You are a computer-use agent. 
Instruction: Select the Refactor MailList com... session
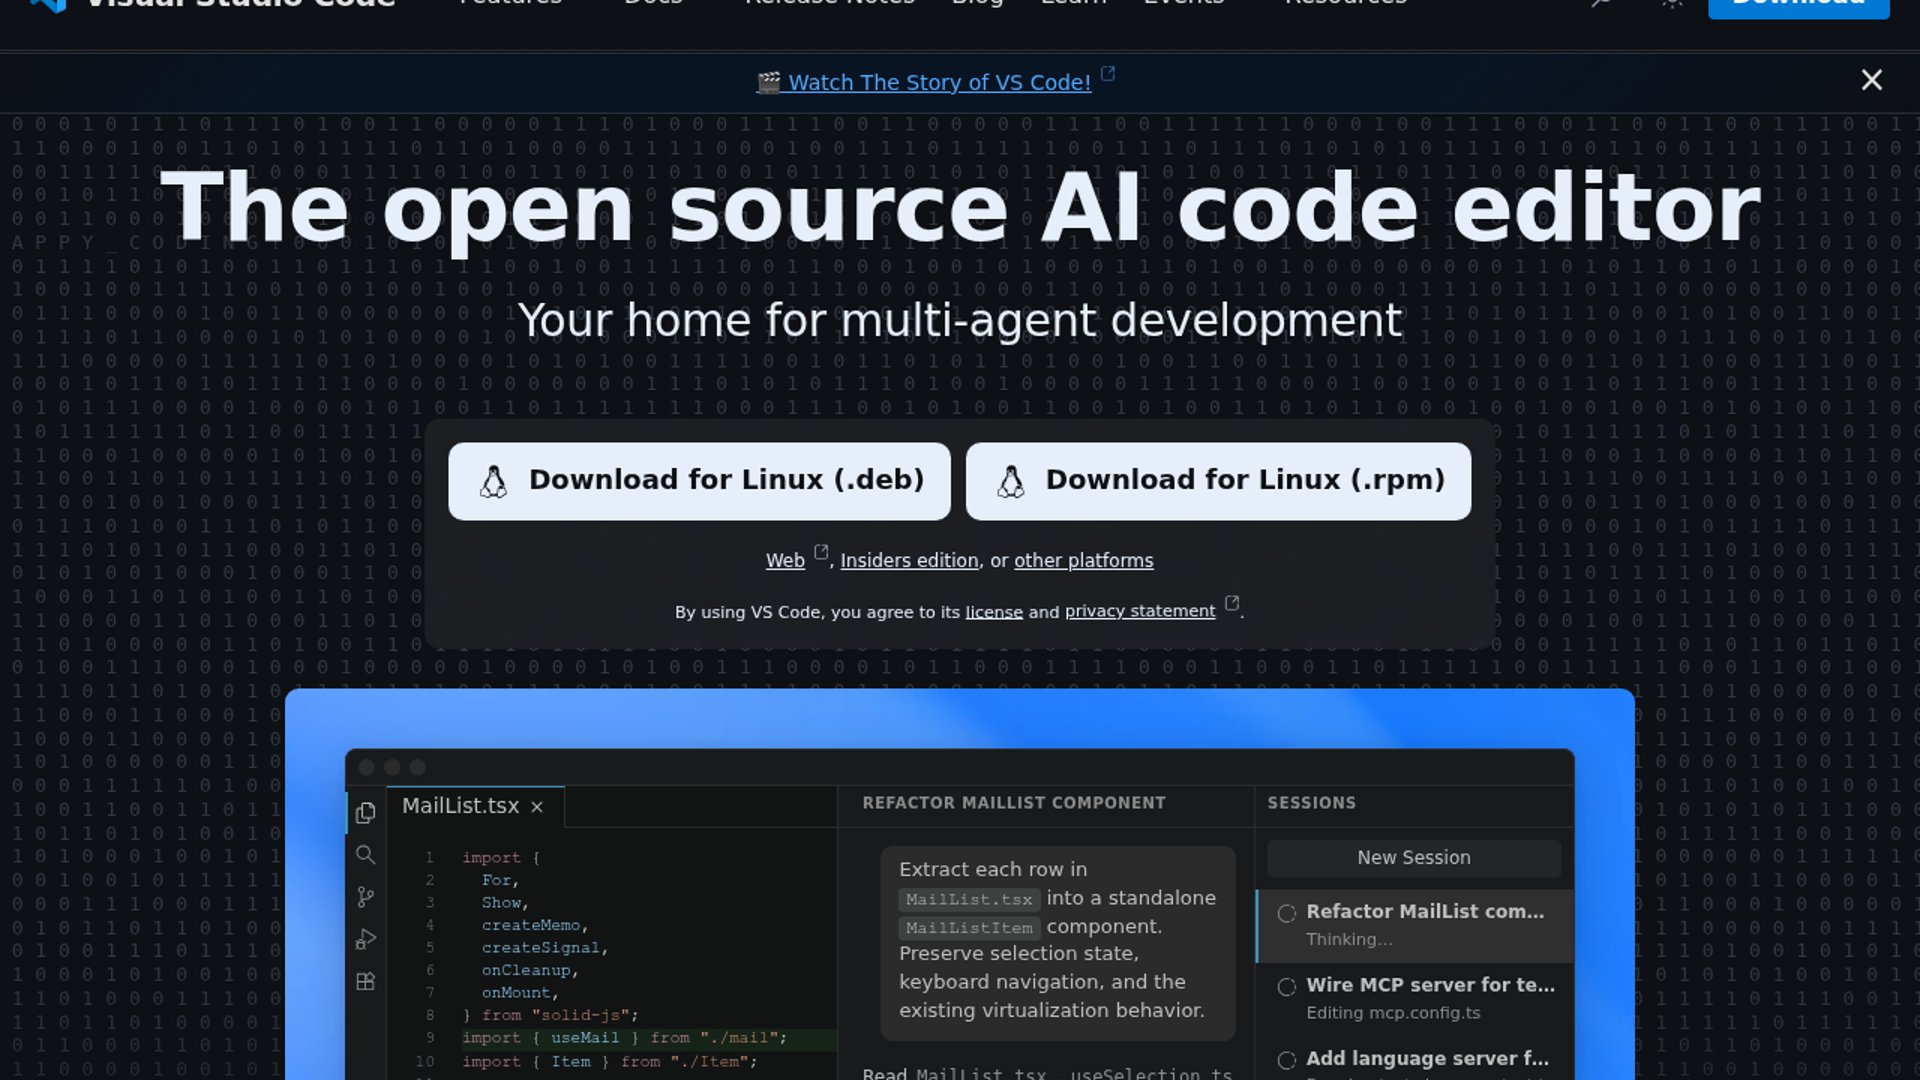tap(1415, 925)
